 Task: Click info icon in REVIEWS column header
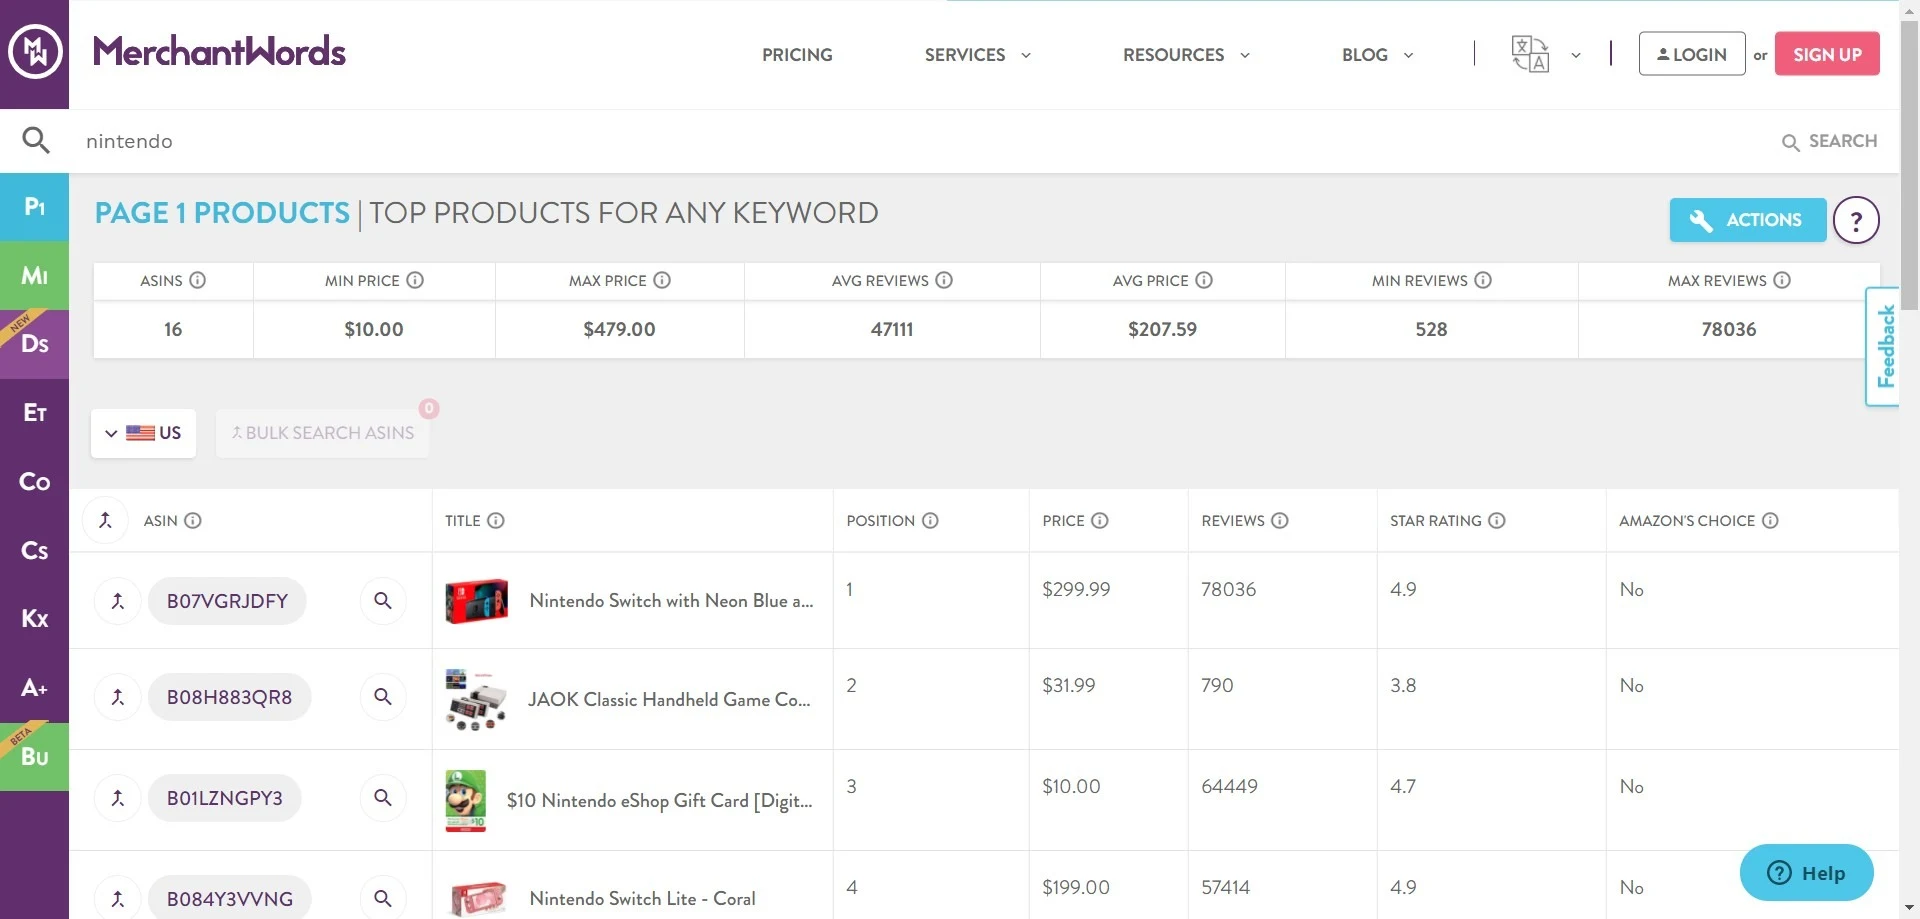point(1280,520)
